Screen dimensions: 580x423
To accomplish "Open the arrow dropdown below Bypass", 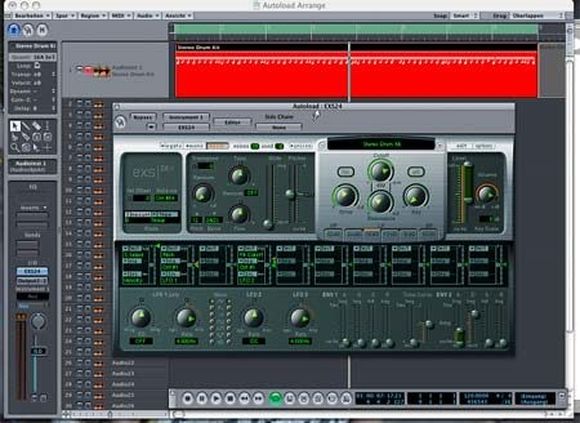I will 151,127.
